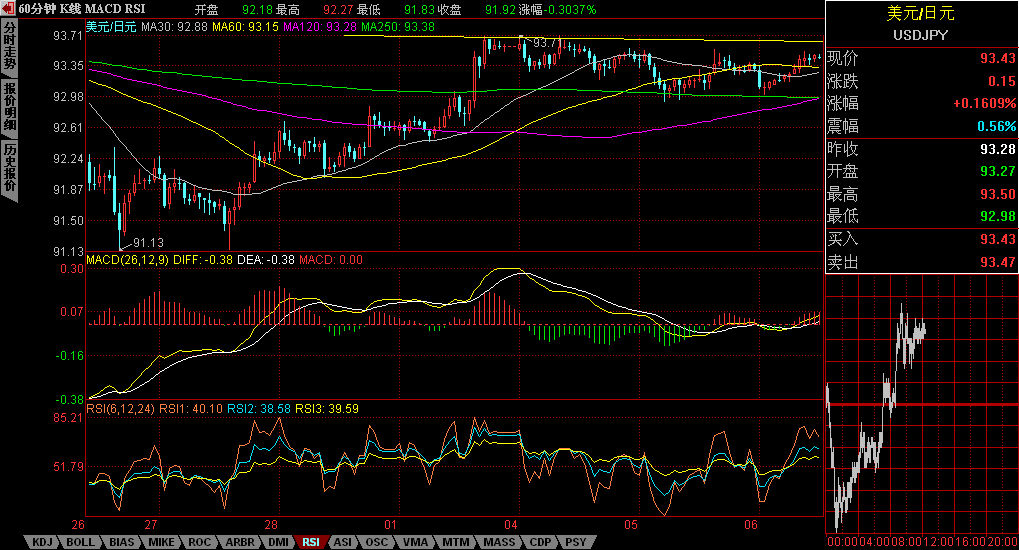Screen dimensions: 1019x550
Task: Open the 报价明细 side tab
Action: [x=10, y=107]
